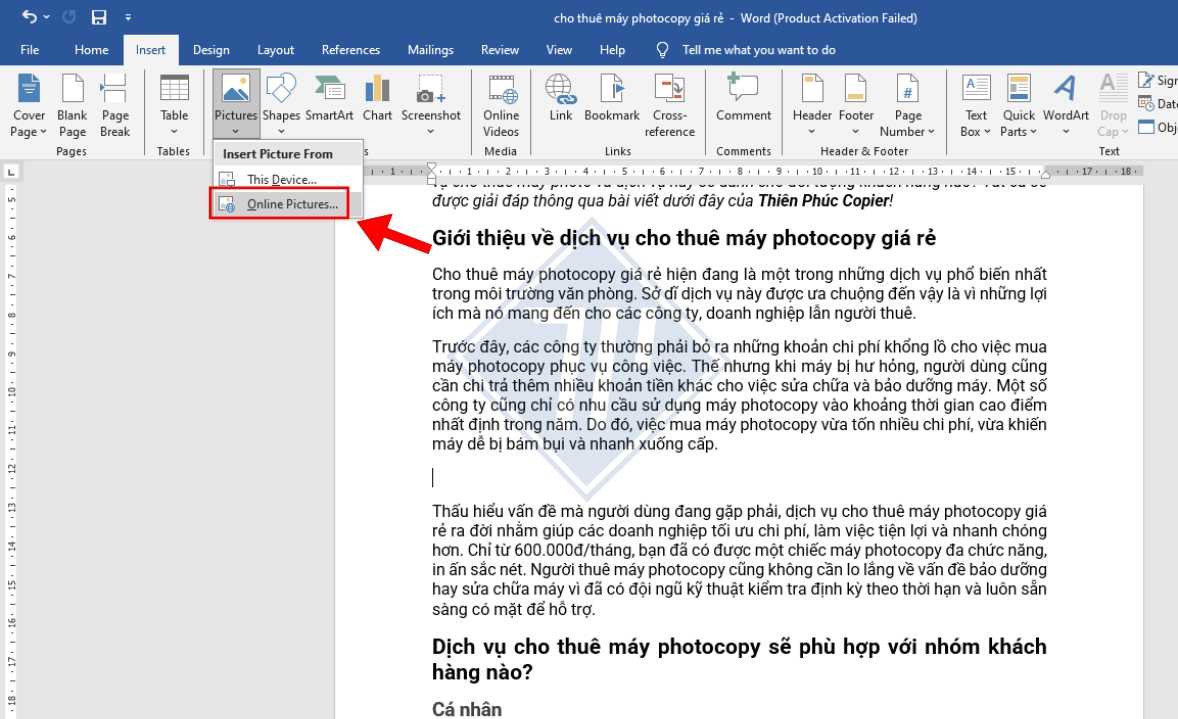Open the References tab

click(350, 50)
